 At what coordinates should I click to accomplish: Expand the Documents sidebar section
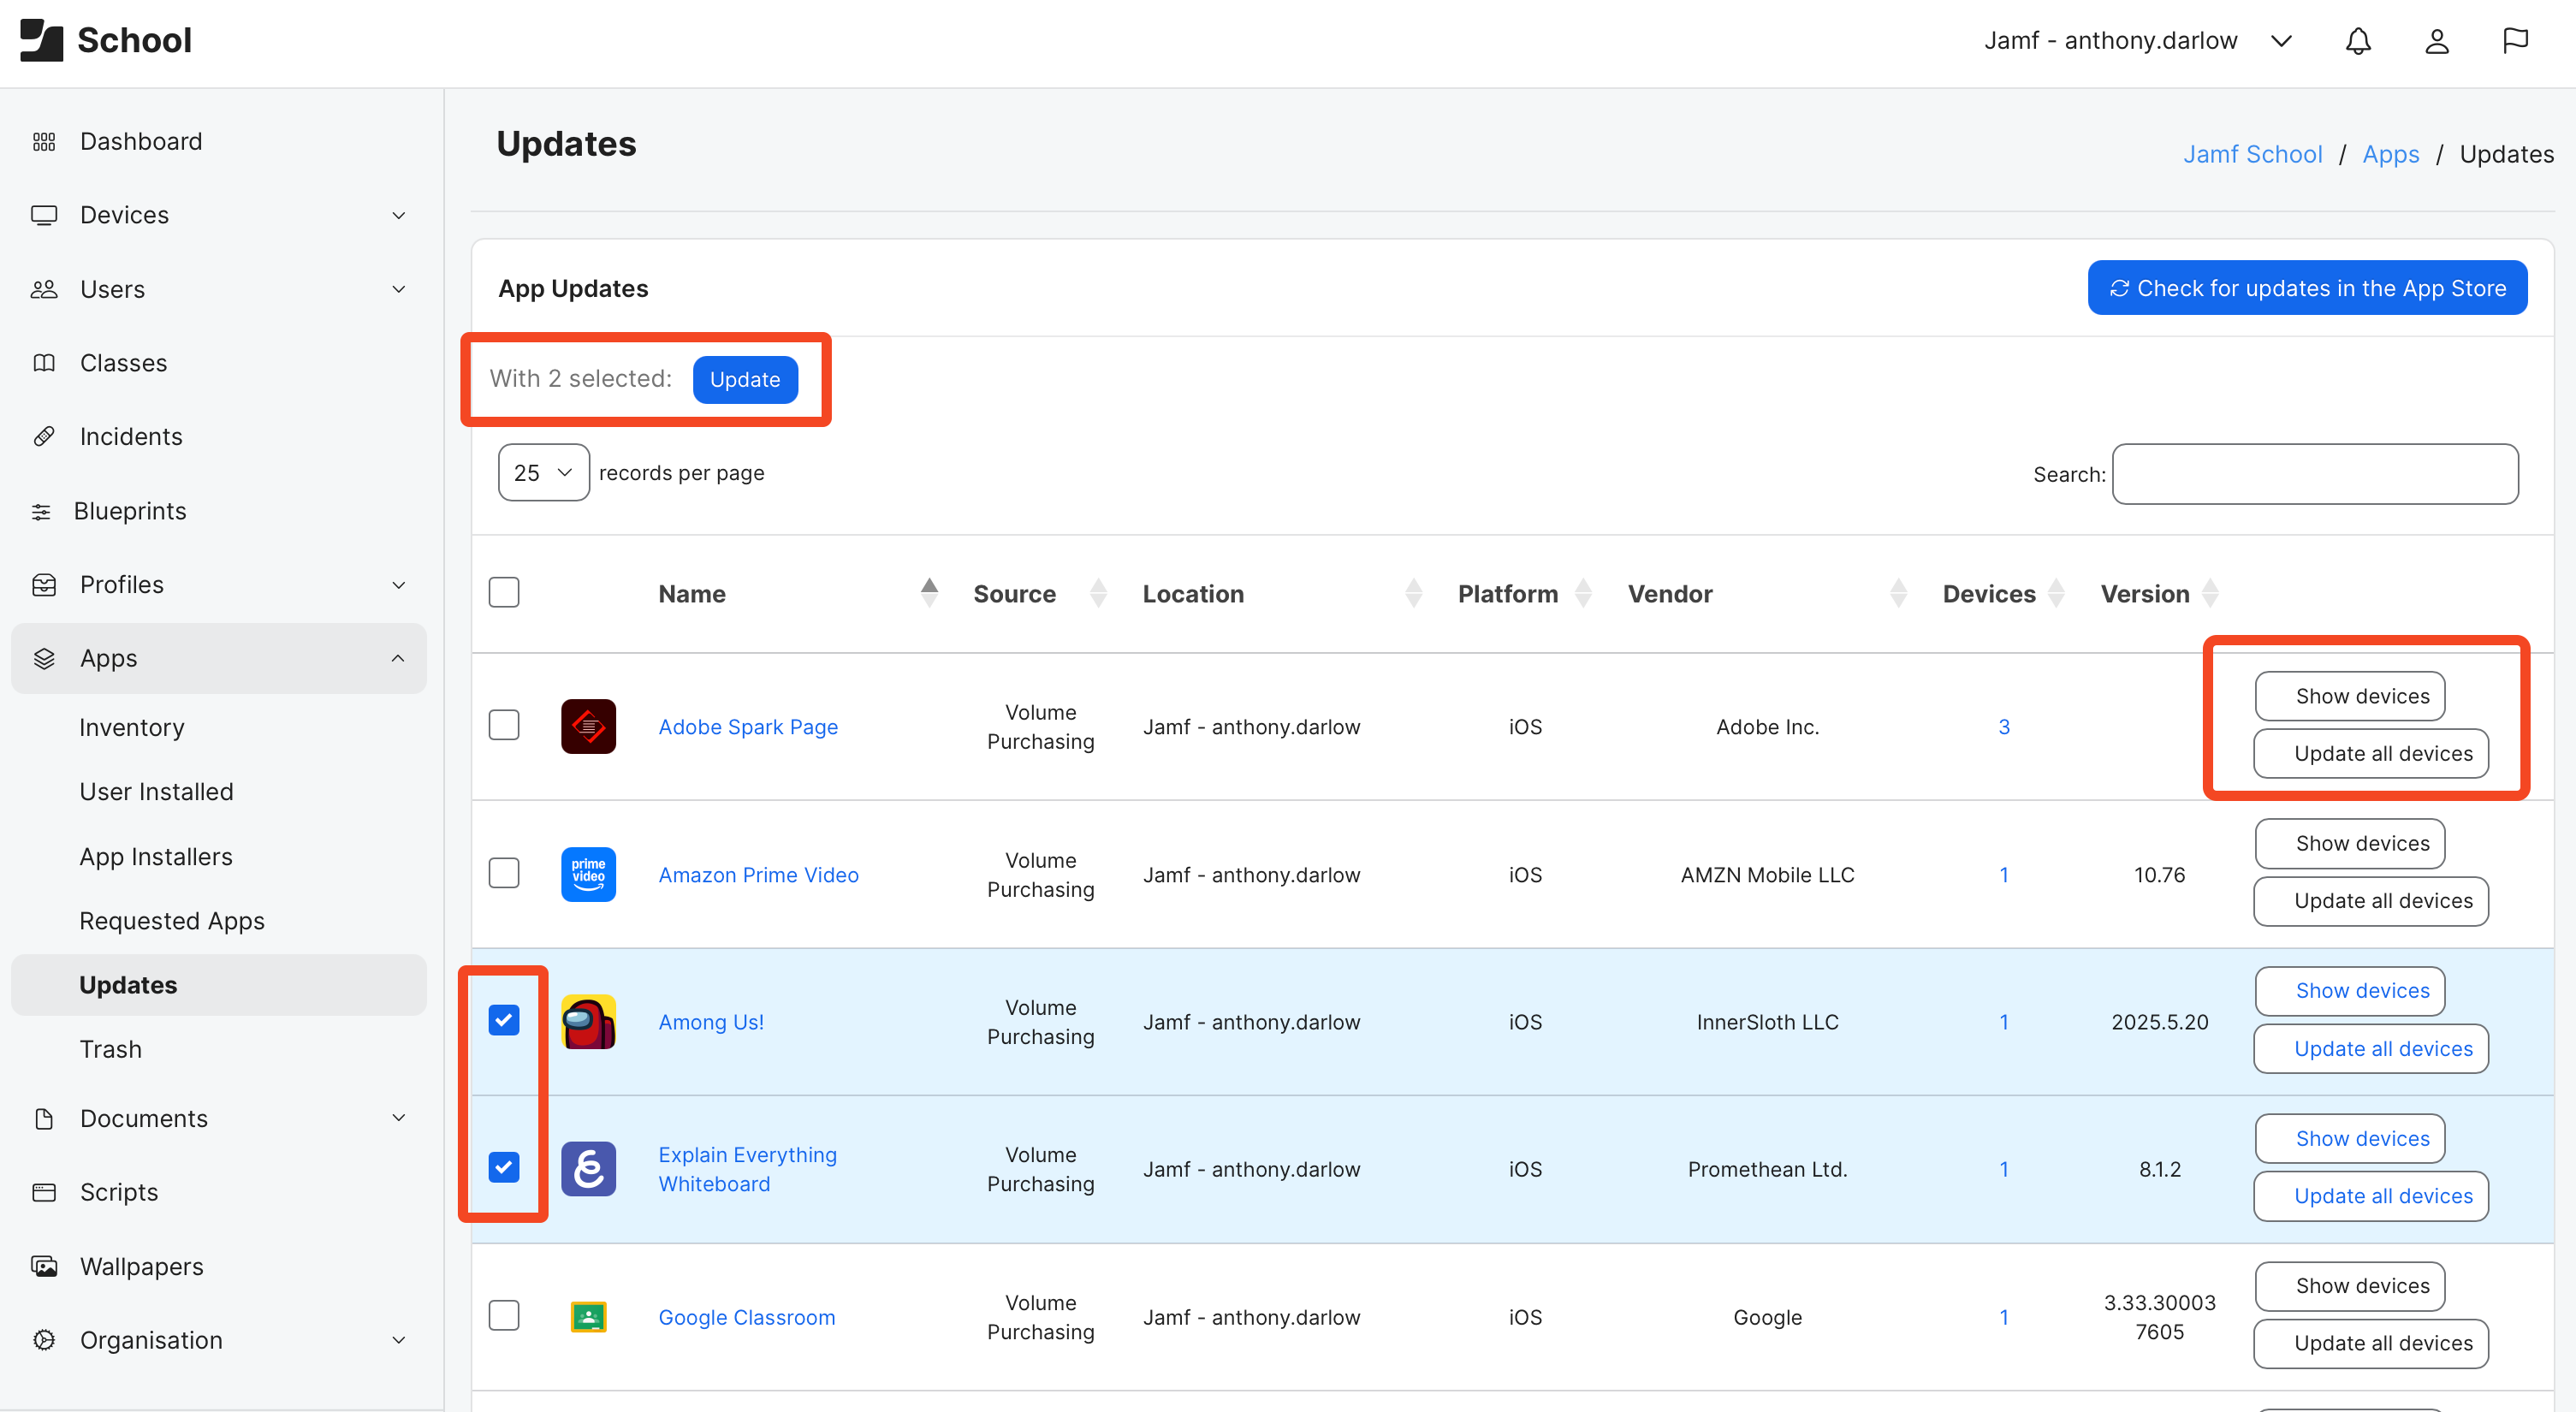tap(398, 1118)
